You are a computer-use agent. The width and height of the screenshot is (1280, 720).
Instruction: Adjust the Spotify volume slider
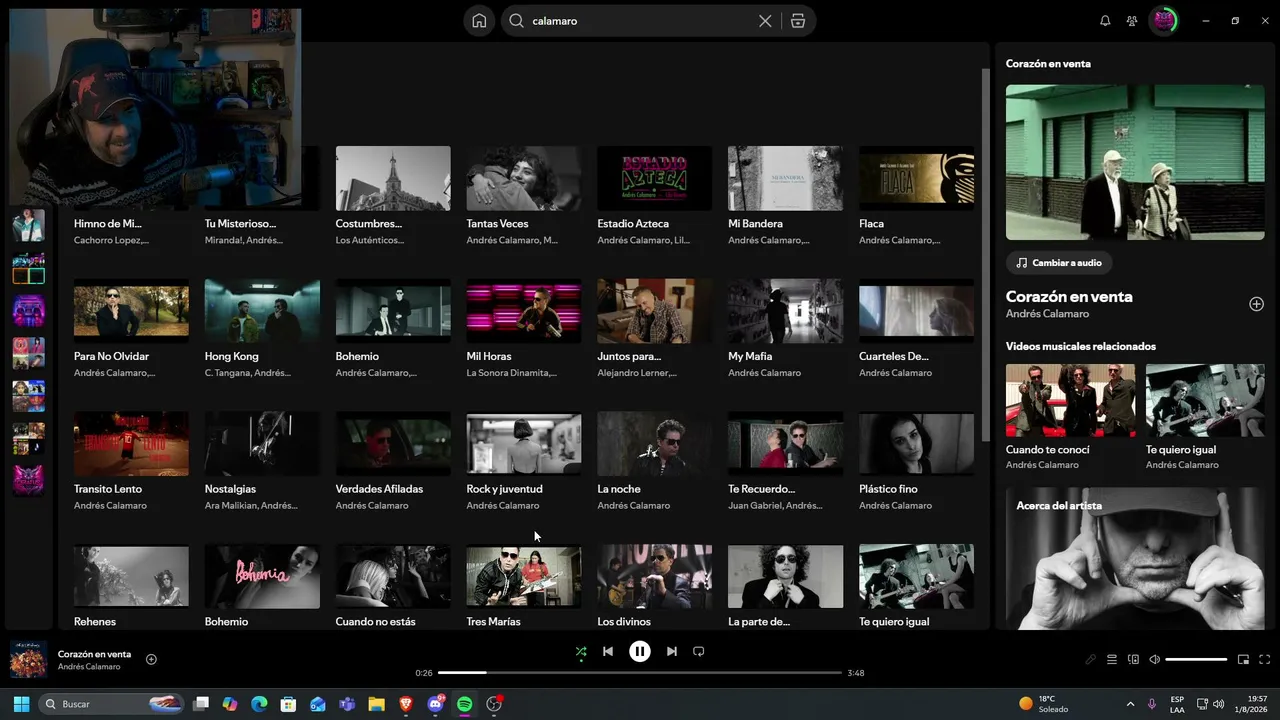coord(1196,660)
